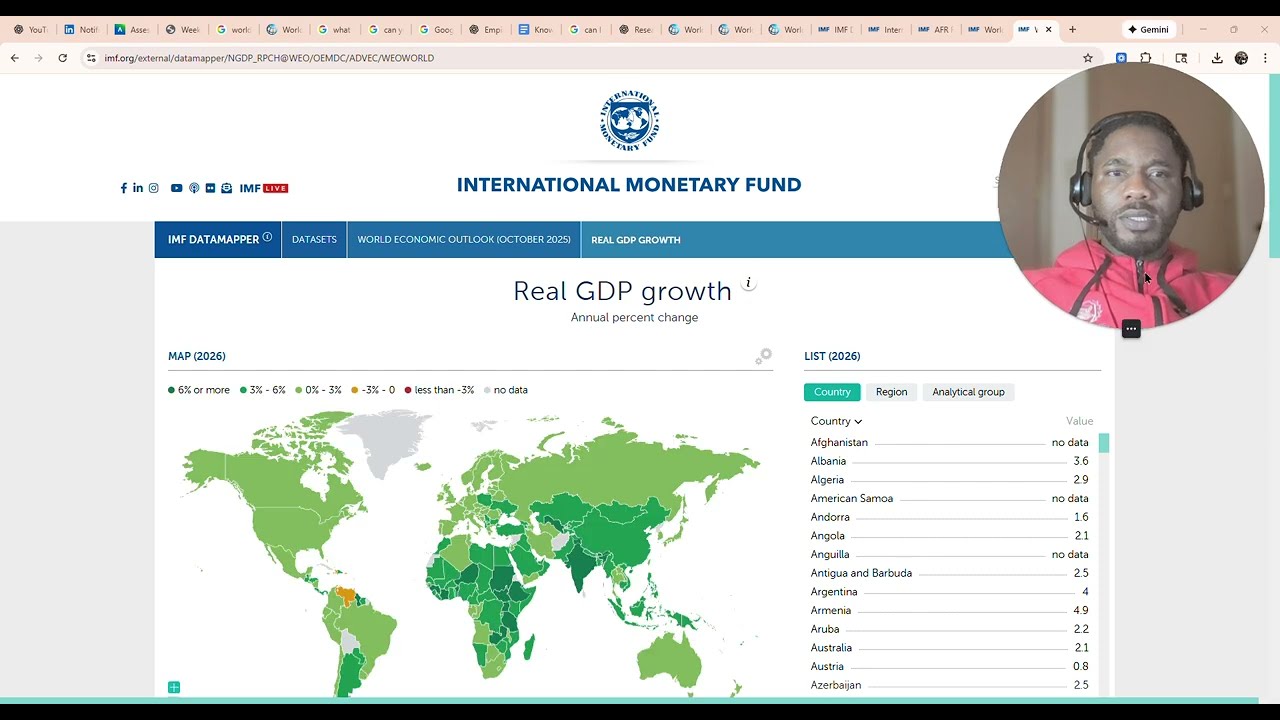The height and width of the screenshot is (720, 1280).
Task: Open World Economic Outlook (October 2025) item
Action: coord(464,240)
